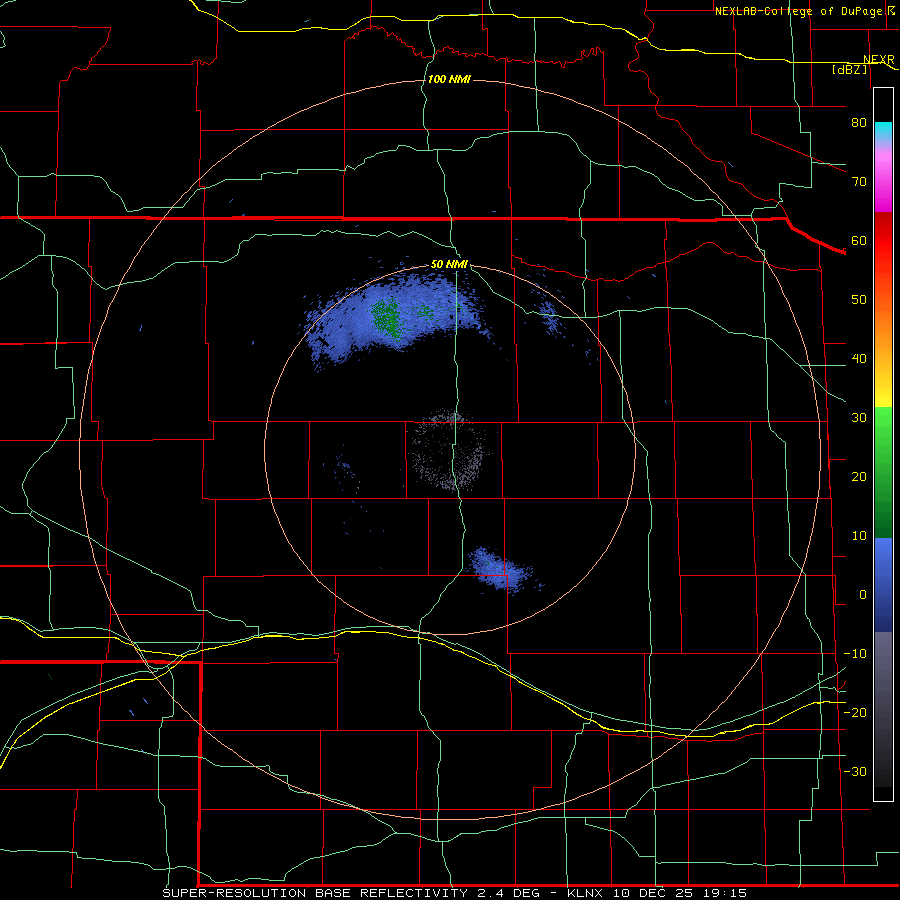Viewport: 900px width, 900px height.
Task: Click the 10 value on dBZ scale
Action: coord(859,536)
